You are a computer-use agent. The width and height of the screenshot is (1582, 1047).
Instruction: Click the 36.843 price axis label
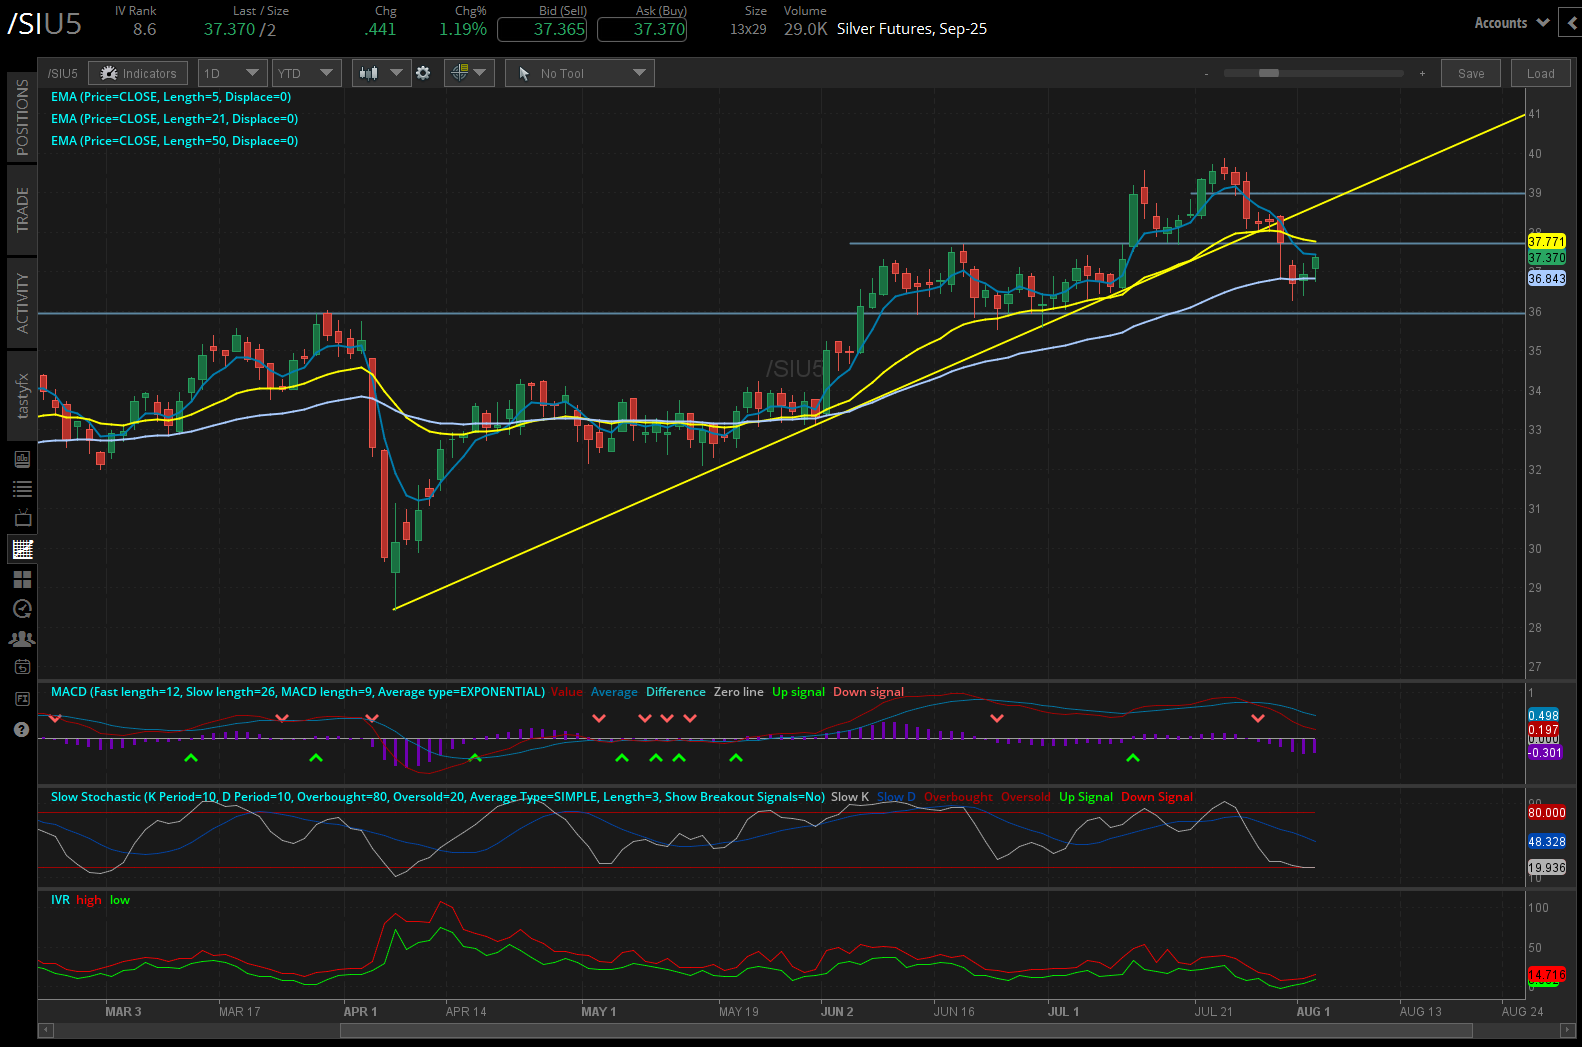(x=1546, y=279)
